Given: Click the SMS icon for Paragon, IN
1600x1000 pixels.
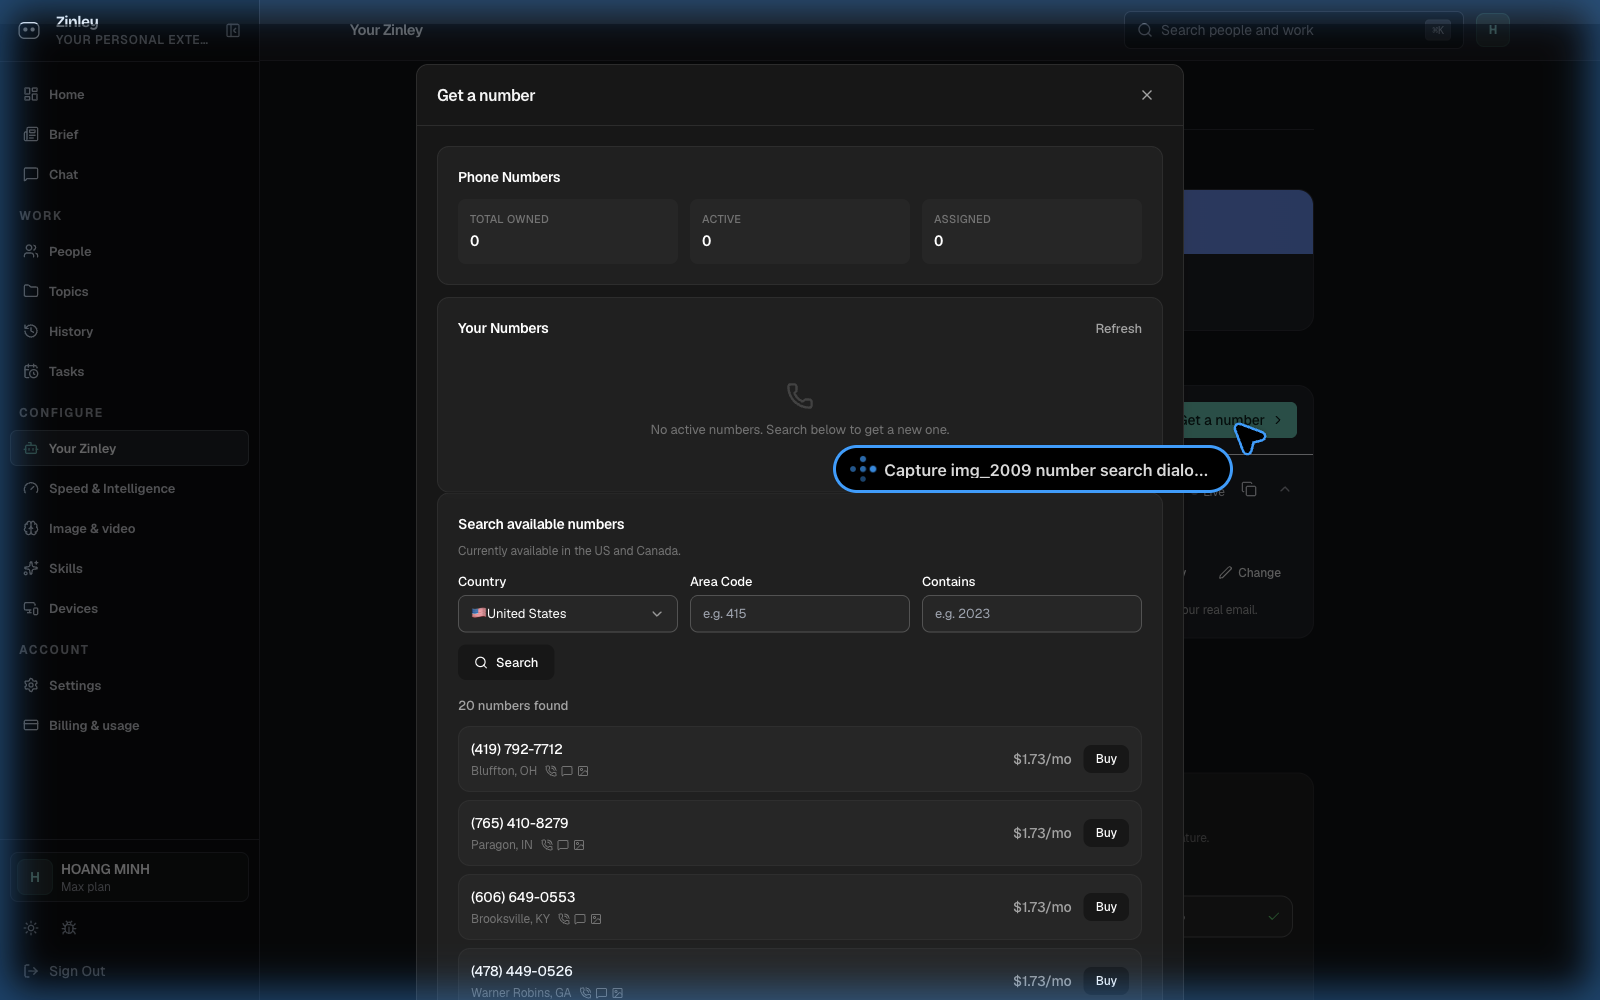Looking at the screenshot, I should pos(563,845).
